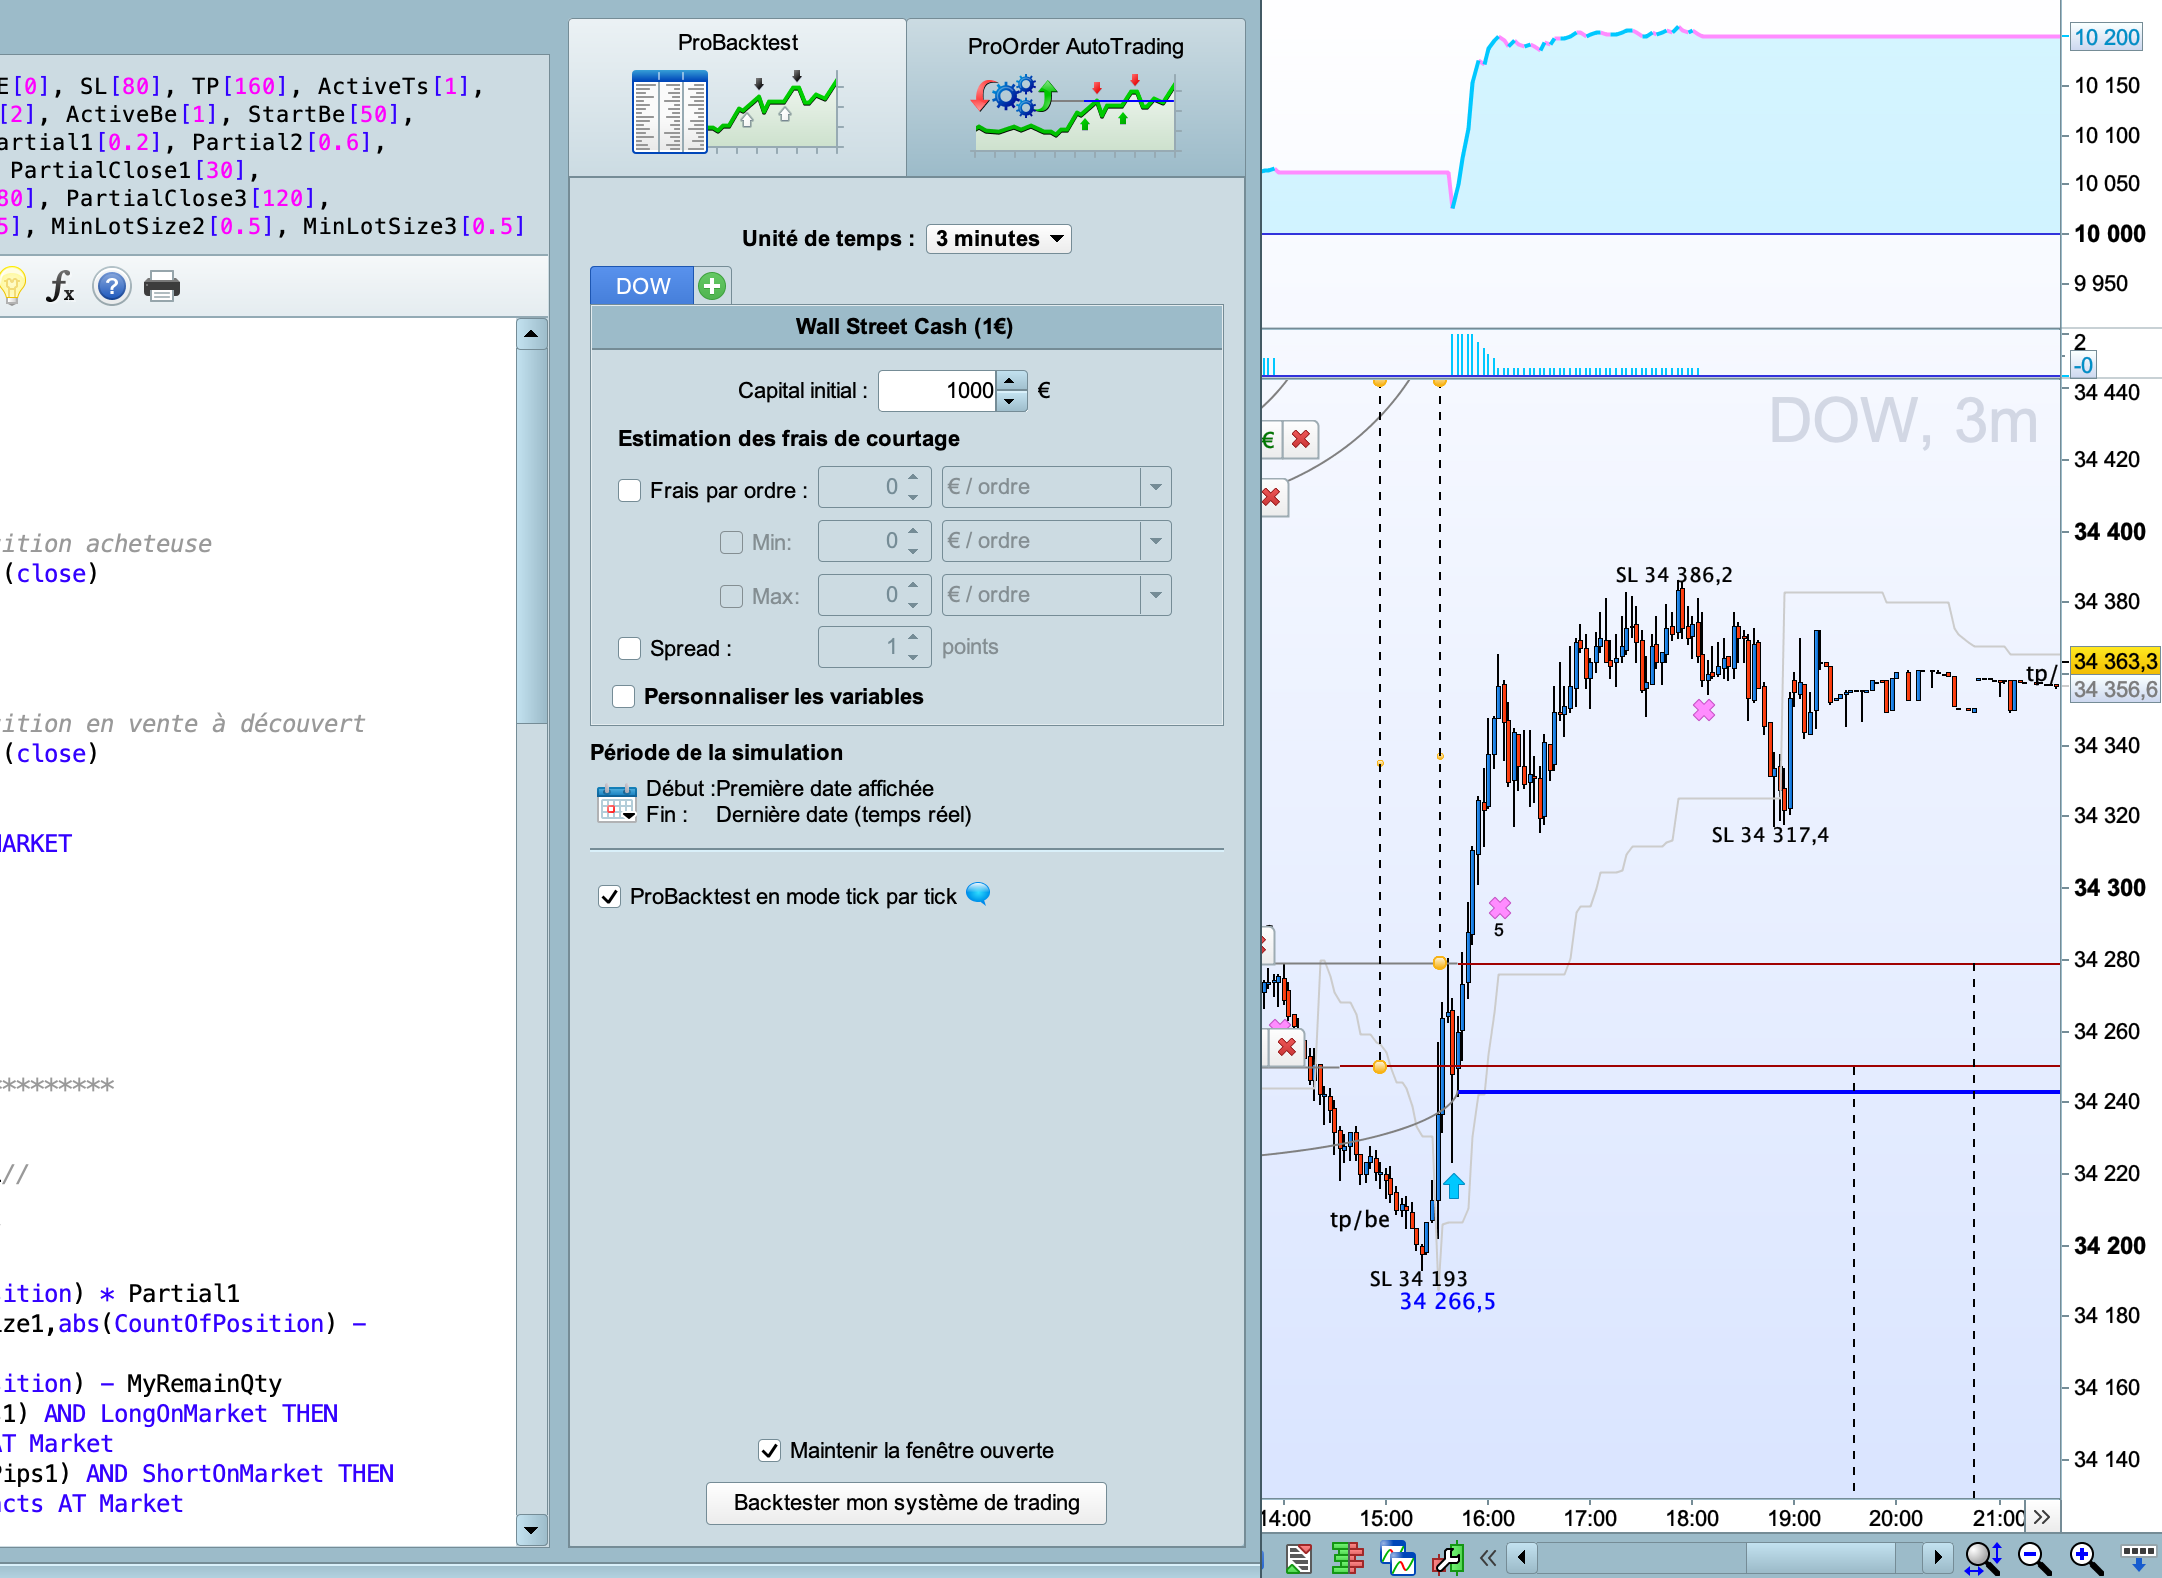Click the chart horizontal scrollbar thumb
The image size is (2162, 1578).
[x=1820, y=1556]
